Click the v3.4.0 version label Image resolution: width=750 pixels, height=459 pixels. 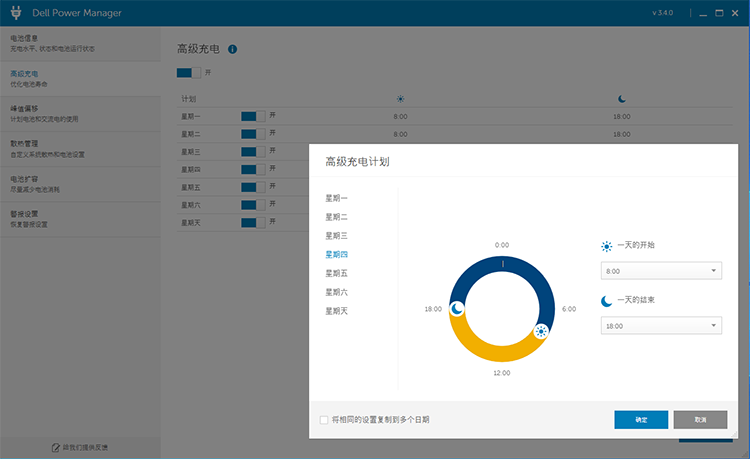pos(662,13)
